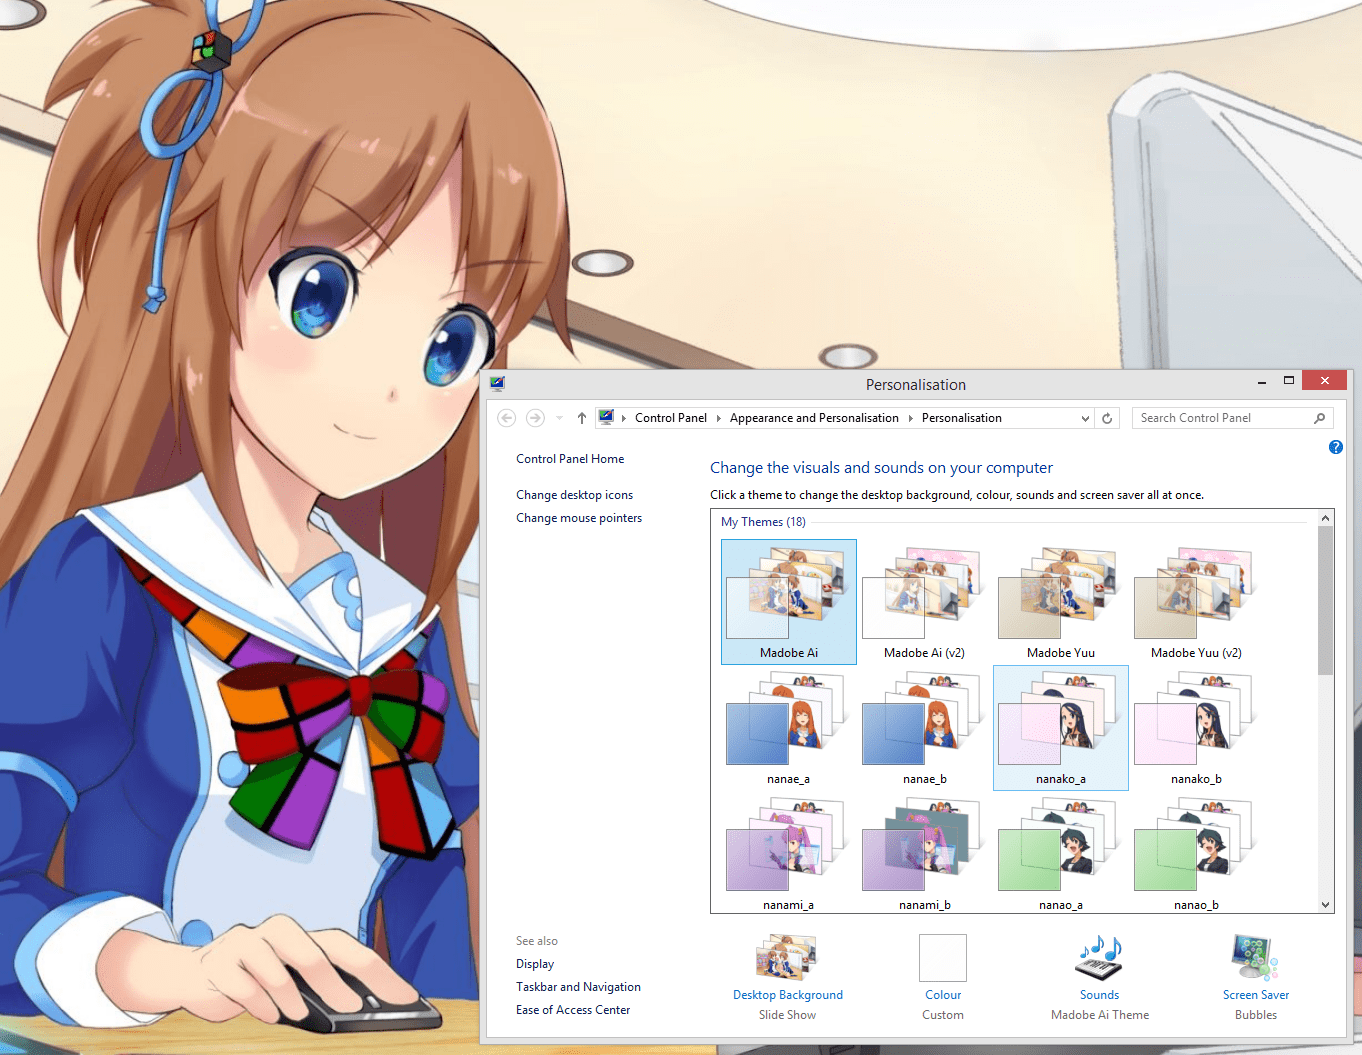Screen dimensions: 1362x1055
Task: Open Change mouse pointers link
Action: [x=579, y=518]
